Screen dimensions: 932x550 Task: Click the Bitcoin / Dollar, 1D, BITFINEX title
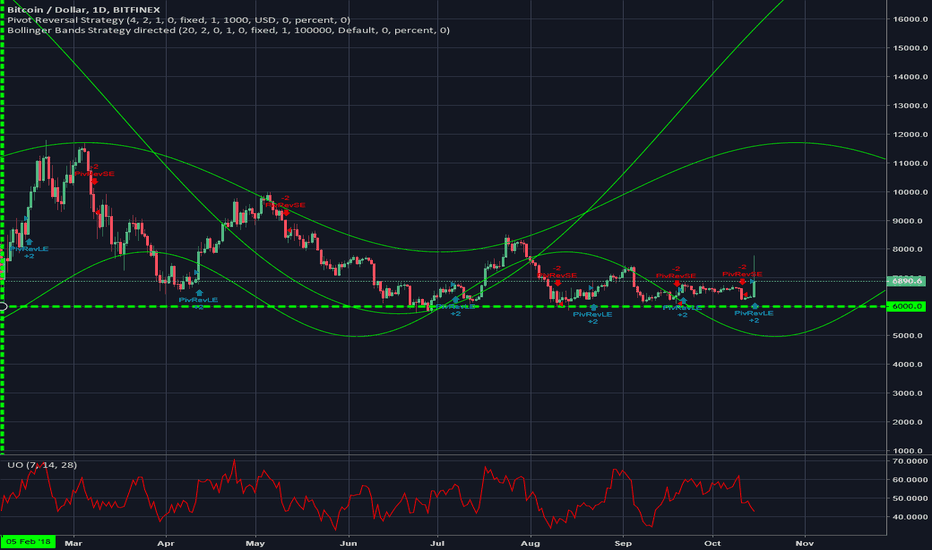(83, 10)
